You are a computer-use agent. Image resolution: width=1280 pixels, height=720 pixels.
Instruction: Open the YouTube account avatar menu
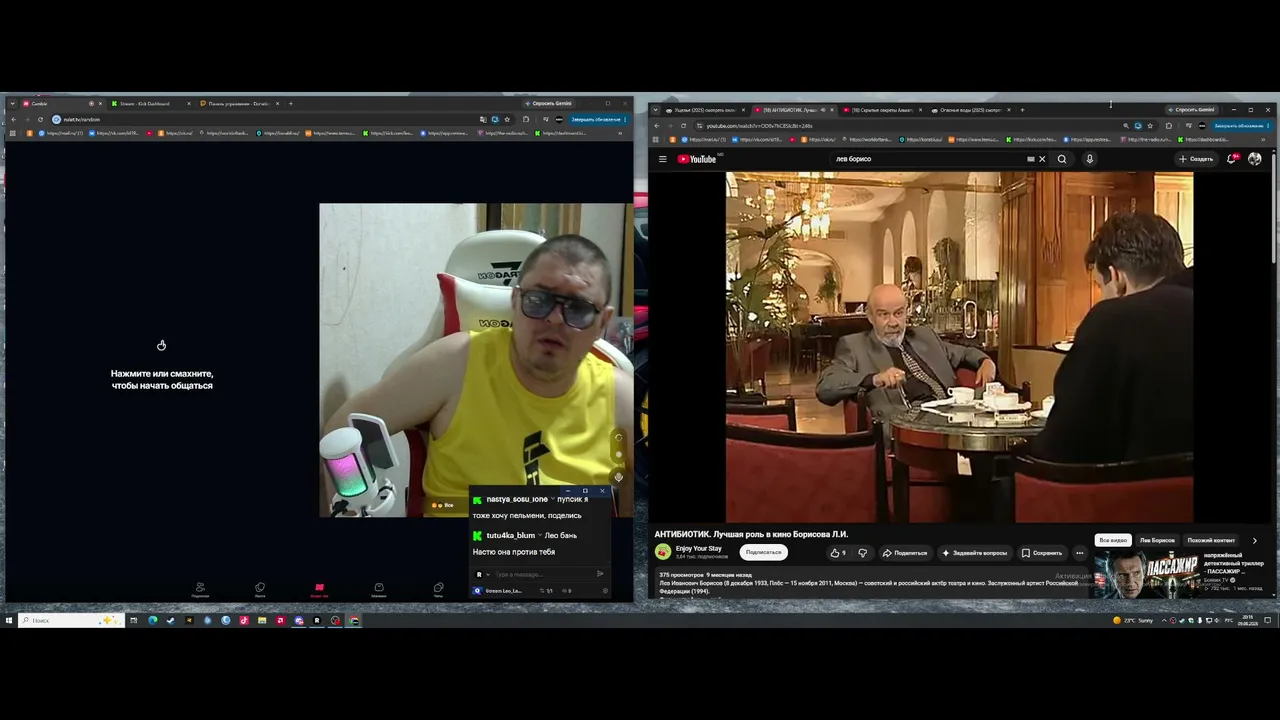point(1255,159)
